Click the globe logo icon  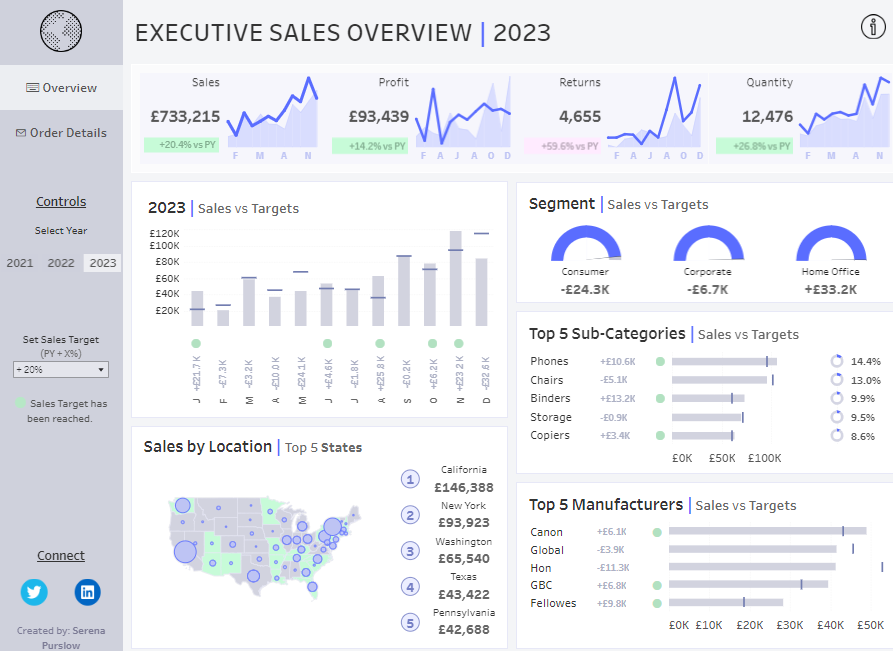pos(61,31)
